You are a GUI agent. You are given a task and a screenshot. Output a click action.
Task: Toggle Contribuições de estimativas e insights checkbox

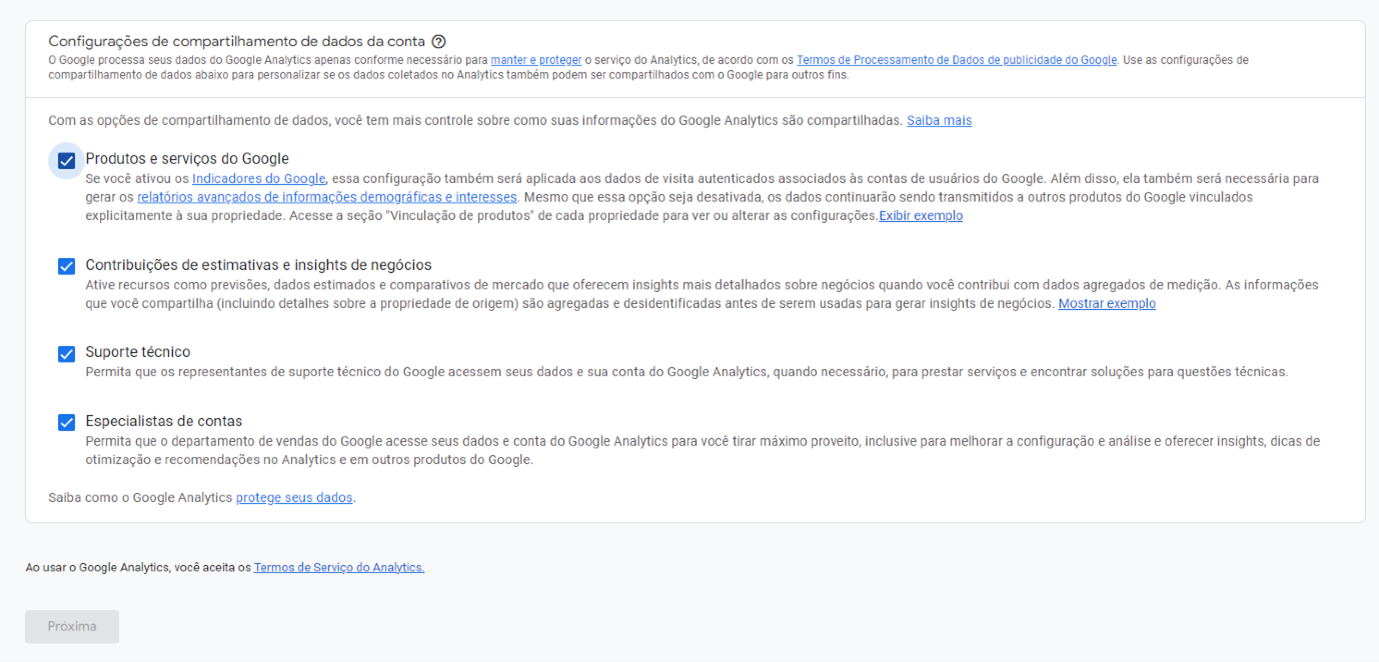(x=66, y=266)
